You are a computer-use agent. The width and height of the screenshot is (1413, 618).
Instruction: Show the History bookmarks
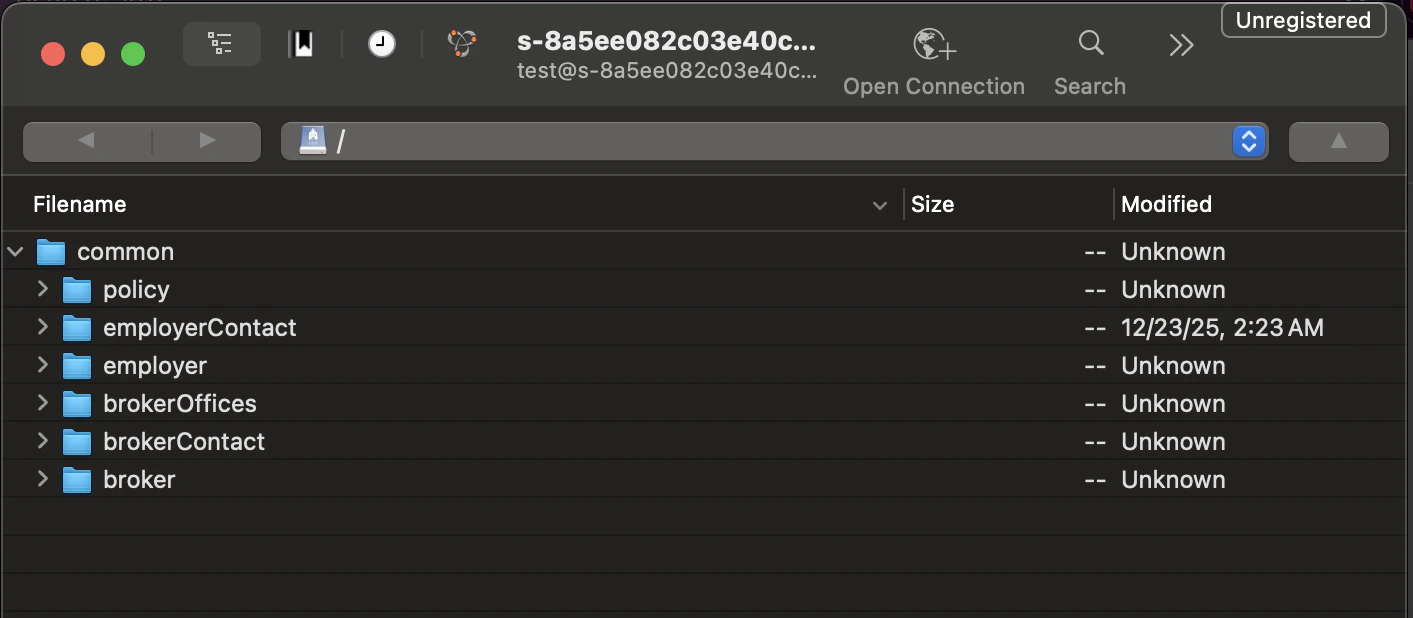click(381, 44)
